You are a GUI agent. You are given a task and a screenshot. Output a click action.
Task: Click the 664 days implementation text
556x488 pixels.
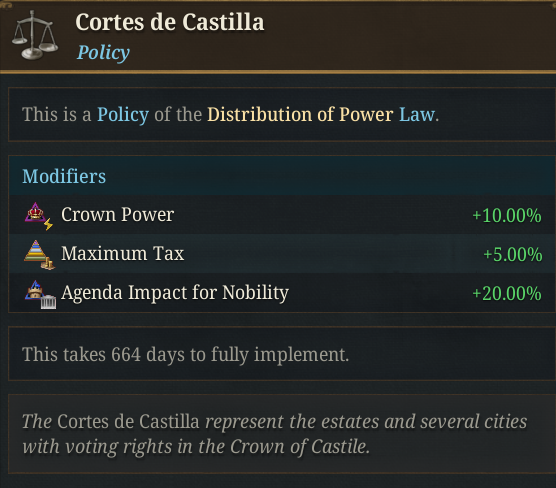[x=185, y=354]
